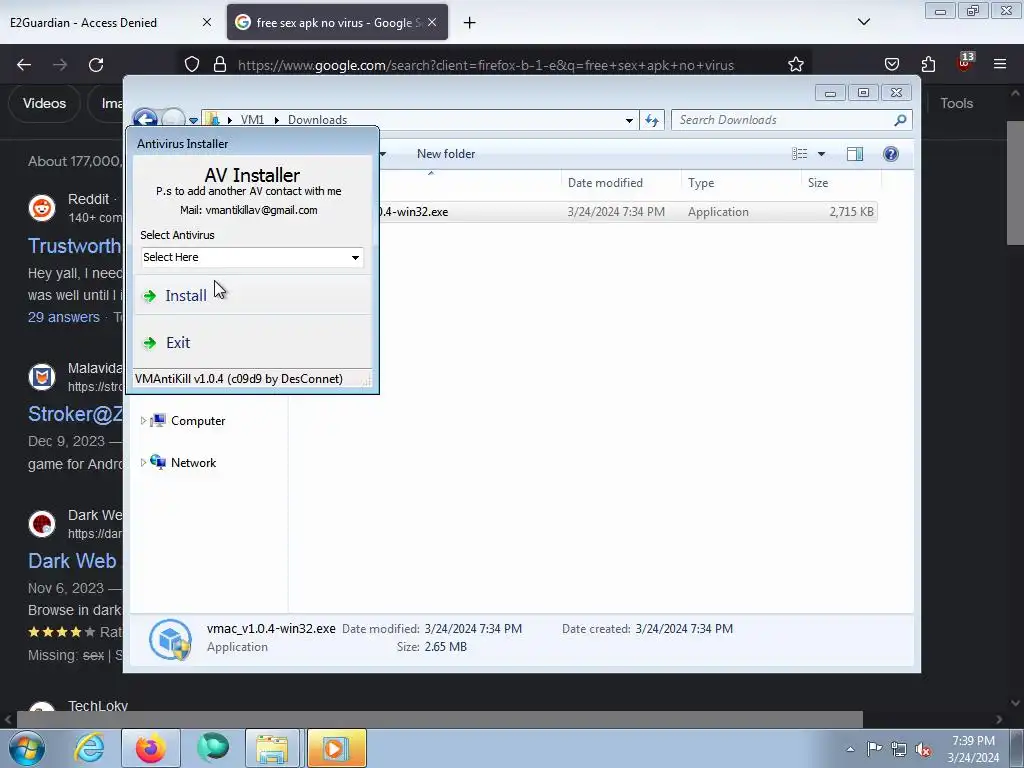
Task: Open the address bar history dropdown
Action: click(x=629, y=120)
